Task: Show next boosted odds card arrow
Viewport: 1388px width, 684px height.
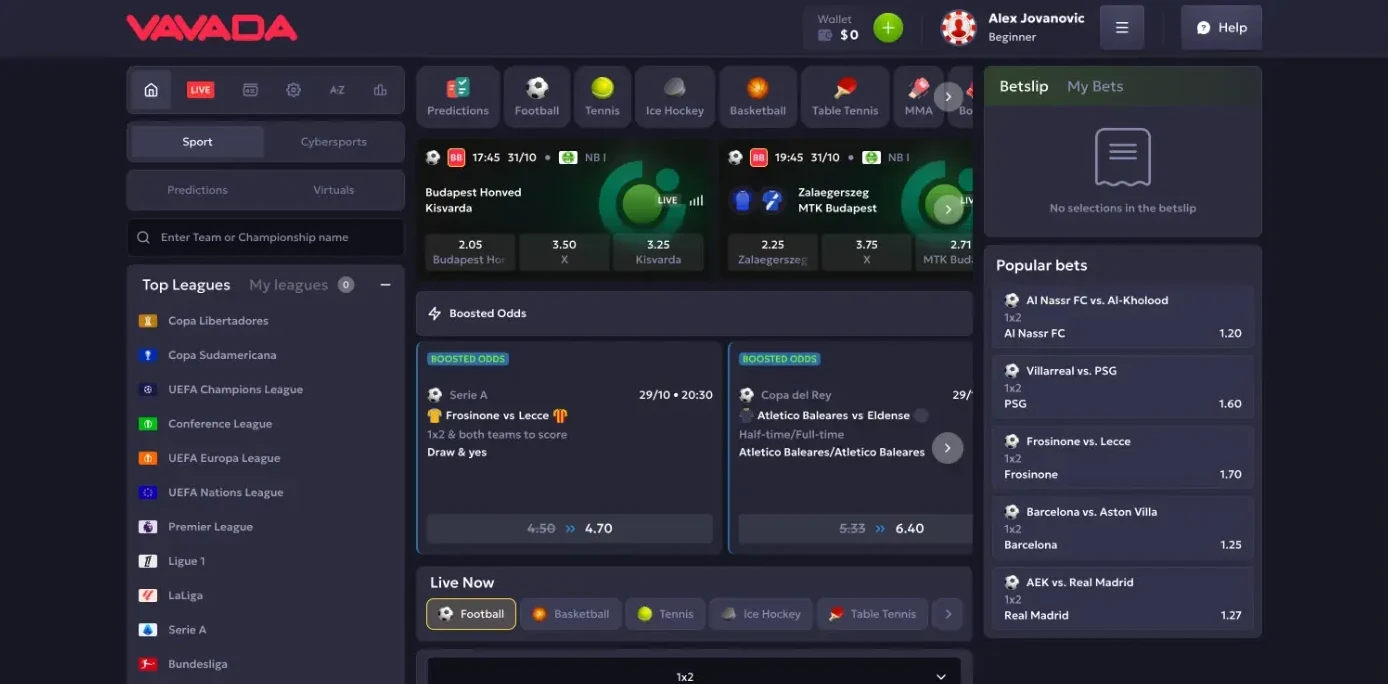Action: point(948,447)
